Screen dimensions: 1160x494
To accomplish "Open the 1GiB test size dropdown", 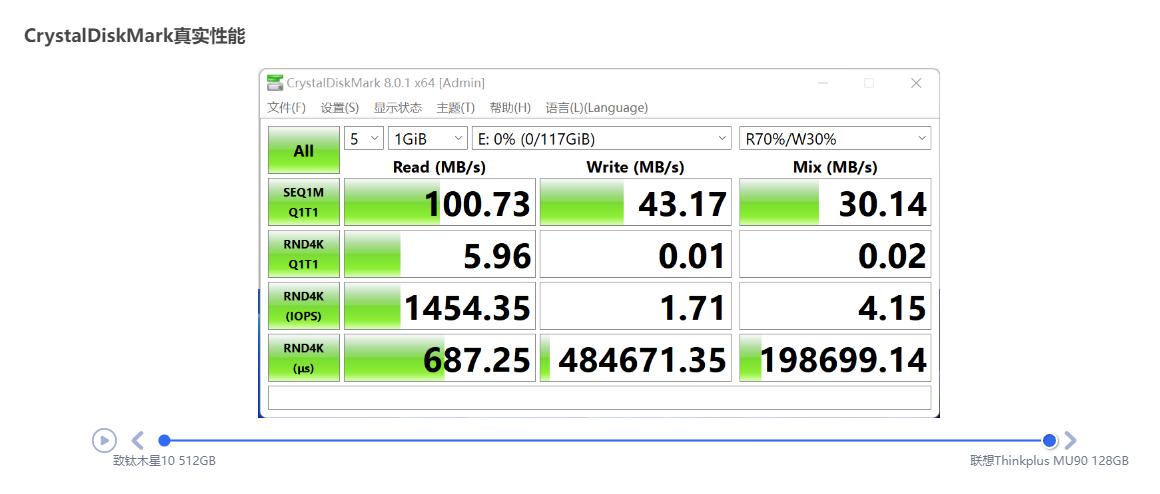I will click(x=428, y=138).
